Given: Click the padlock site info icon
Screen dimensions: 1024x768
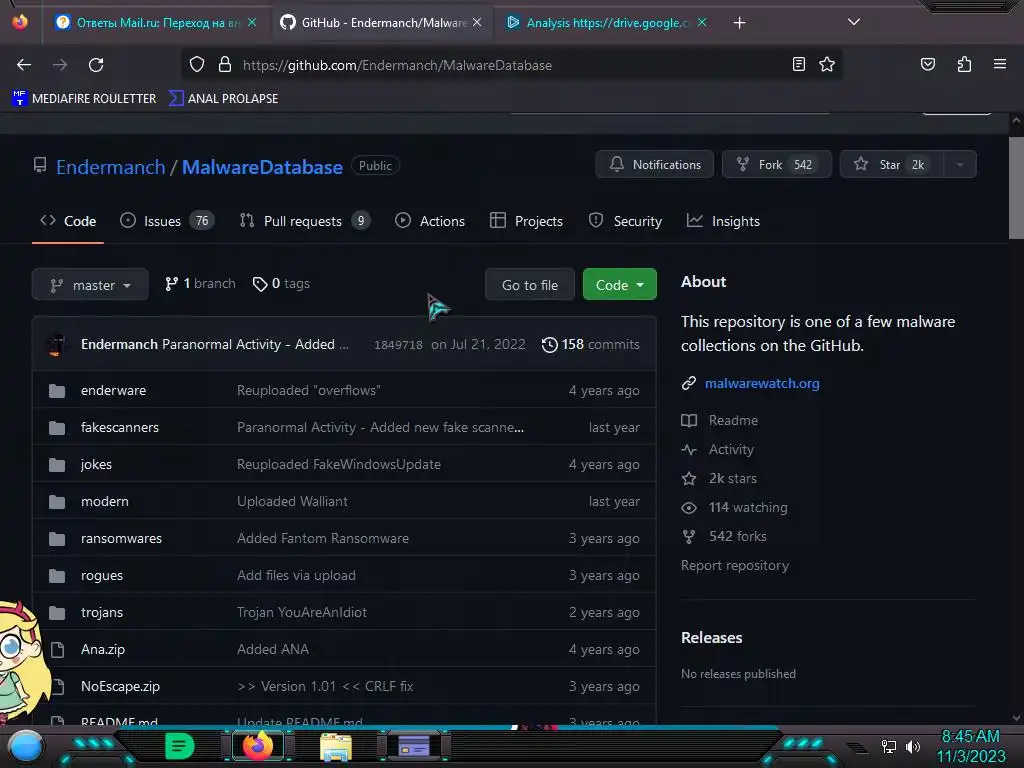Looking at the screenshot, I should tap(225, 65).
